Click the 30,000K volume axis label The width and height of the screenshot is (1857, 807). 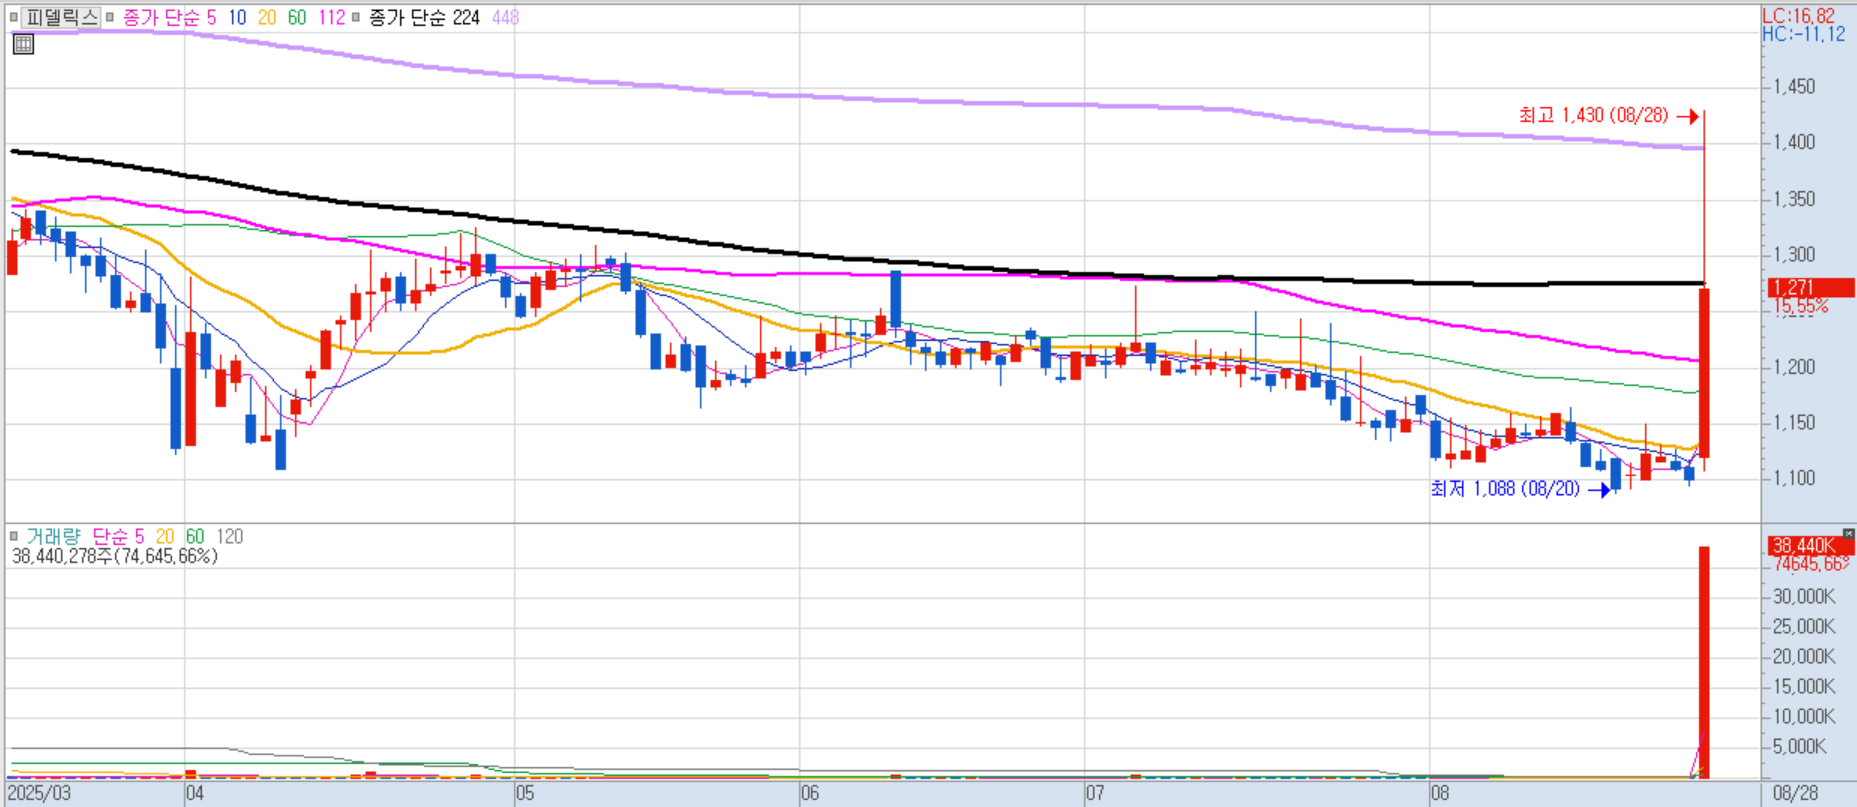pyautogui.click(x=1804, y=597)
